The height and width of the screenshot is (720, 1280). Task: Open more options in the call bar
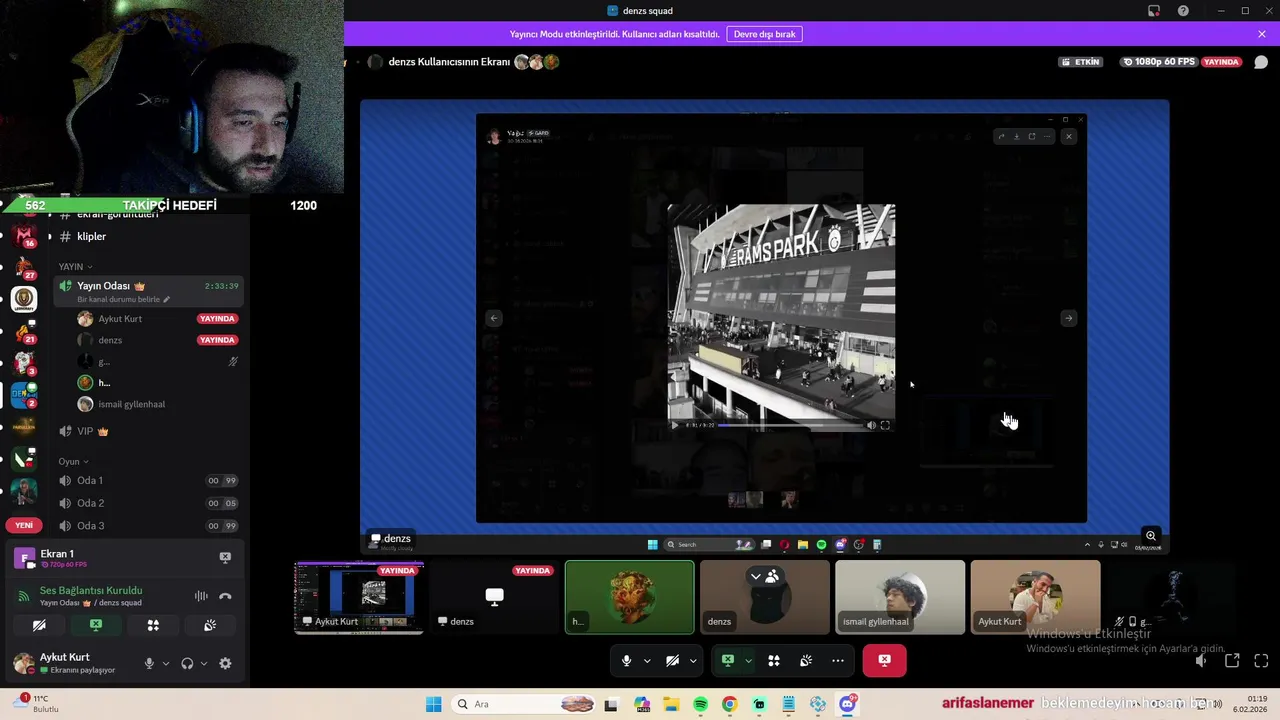tap(838, 661)
